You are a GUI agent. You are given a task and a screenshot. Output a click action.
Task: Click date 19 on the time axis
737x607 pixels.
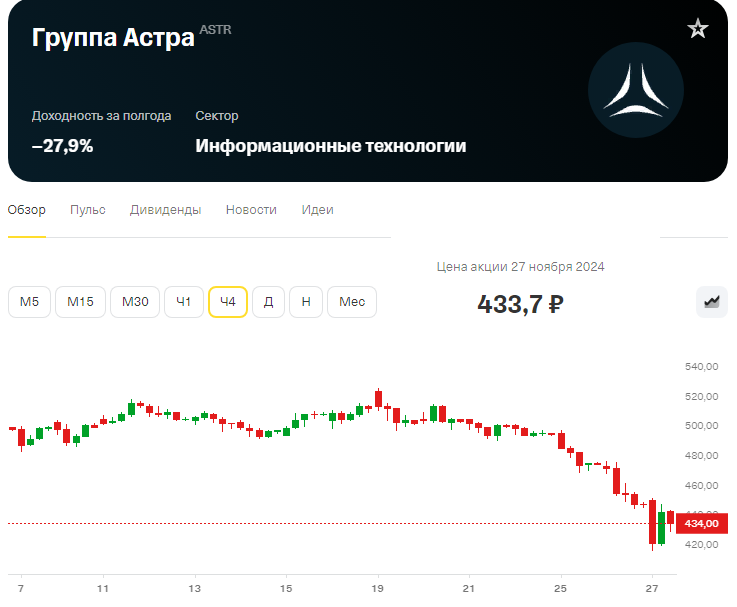pos(377,588)
